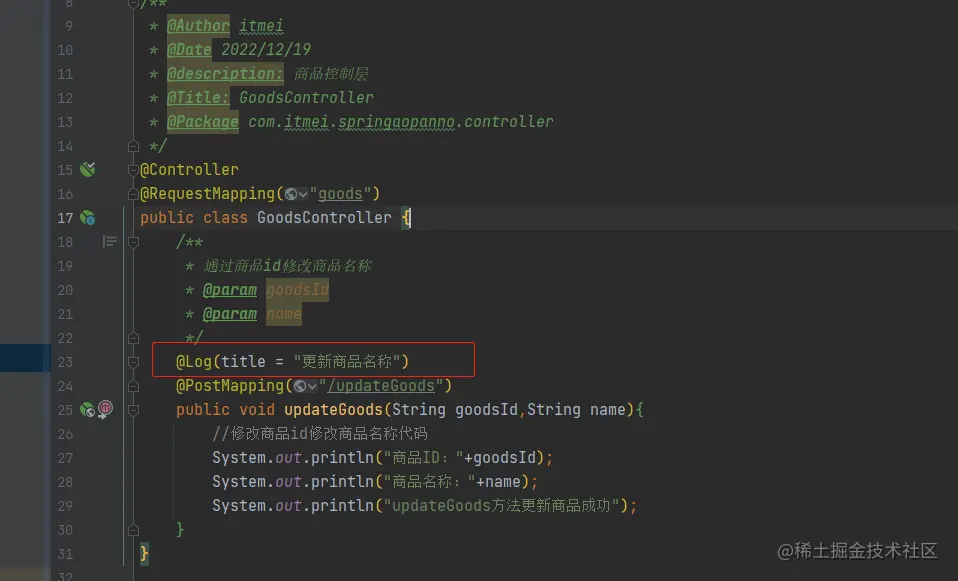Click class name GoodsController on line 17
The width and height of the screenshot is (958, 581).
coord(324,217)
